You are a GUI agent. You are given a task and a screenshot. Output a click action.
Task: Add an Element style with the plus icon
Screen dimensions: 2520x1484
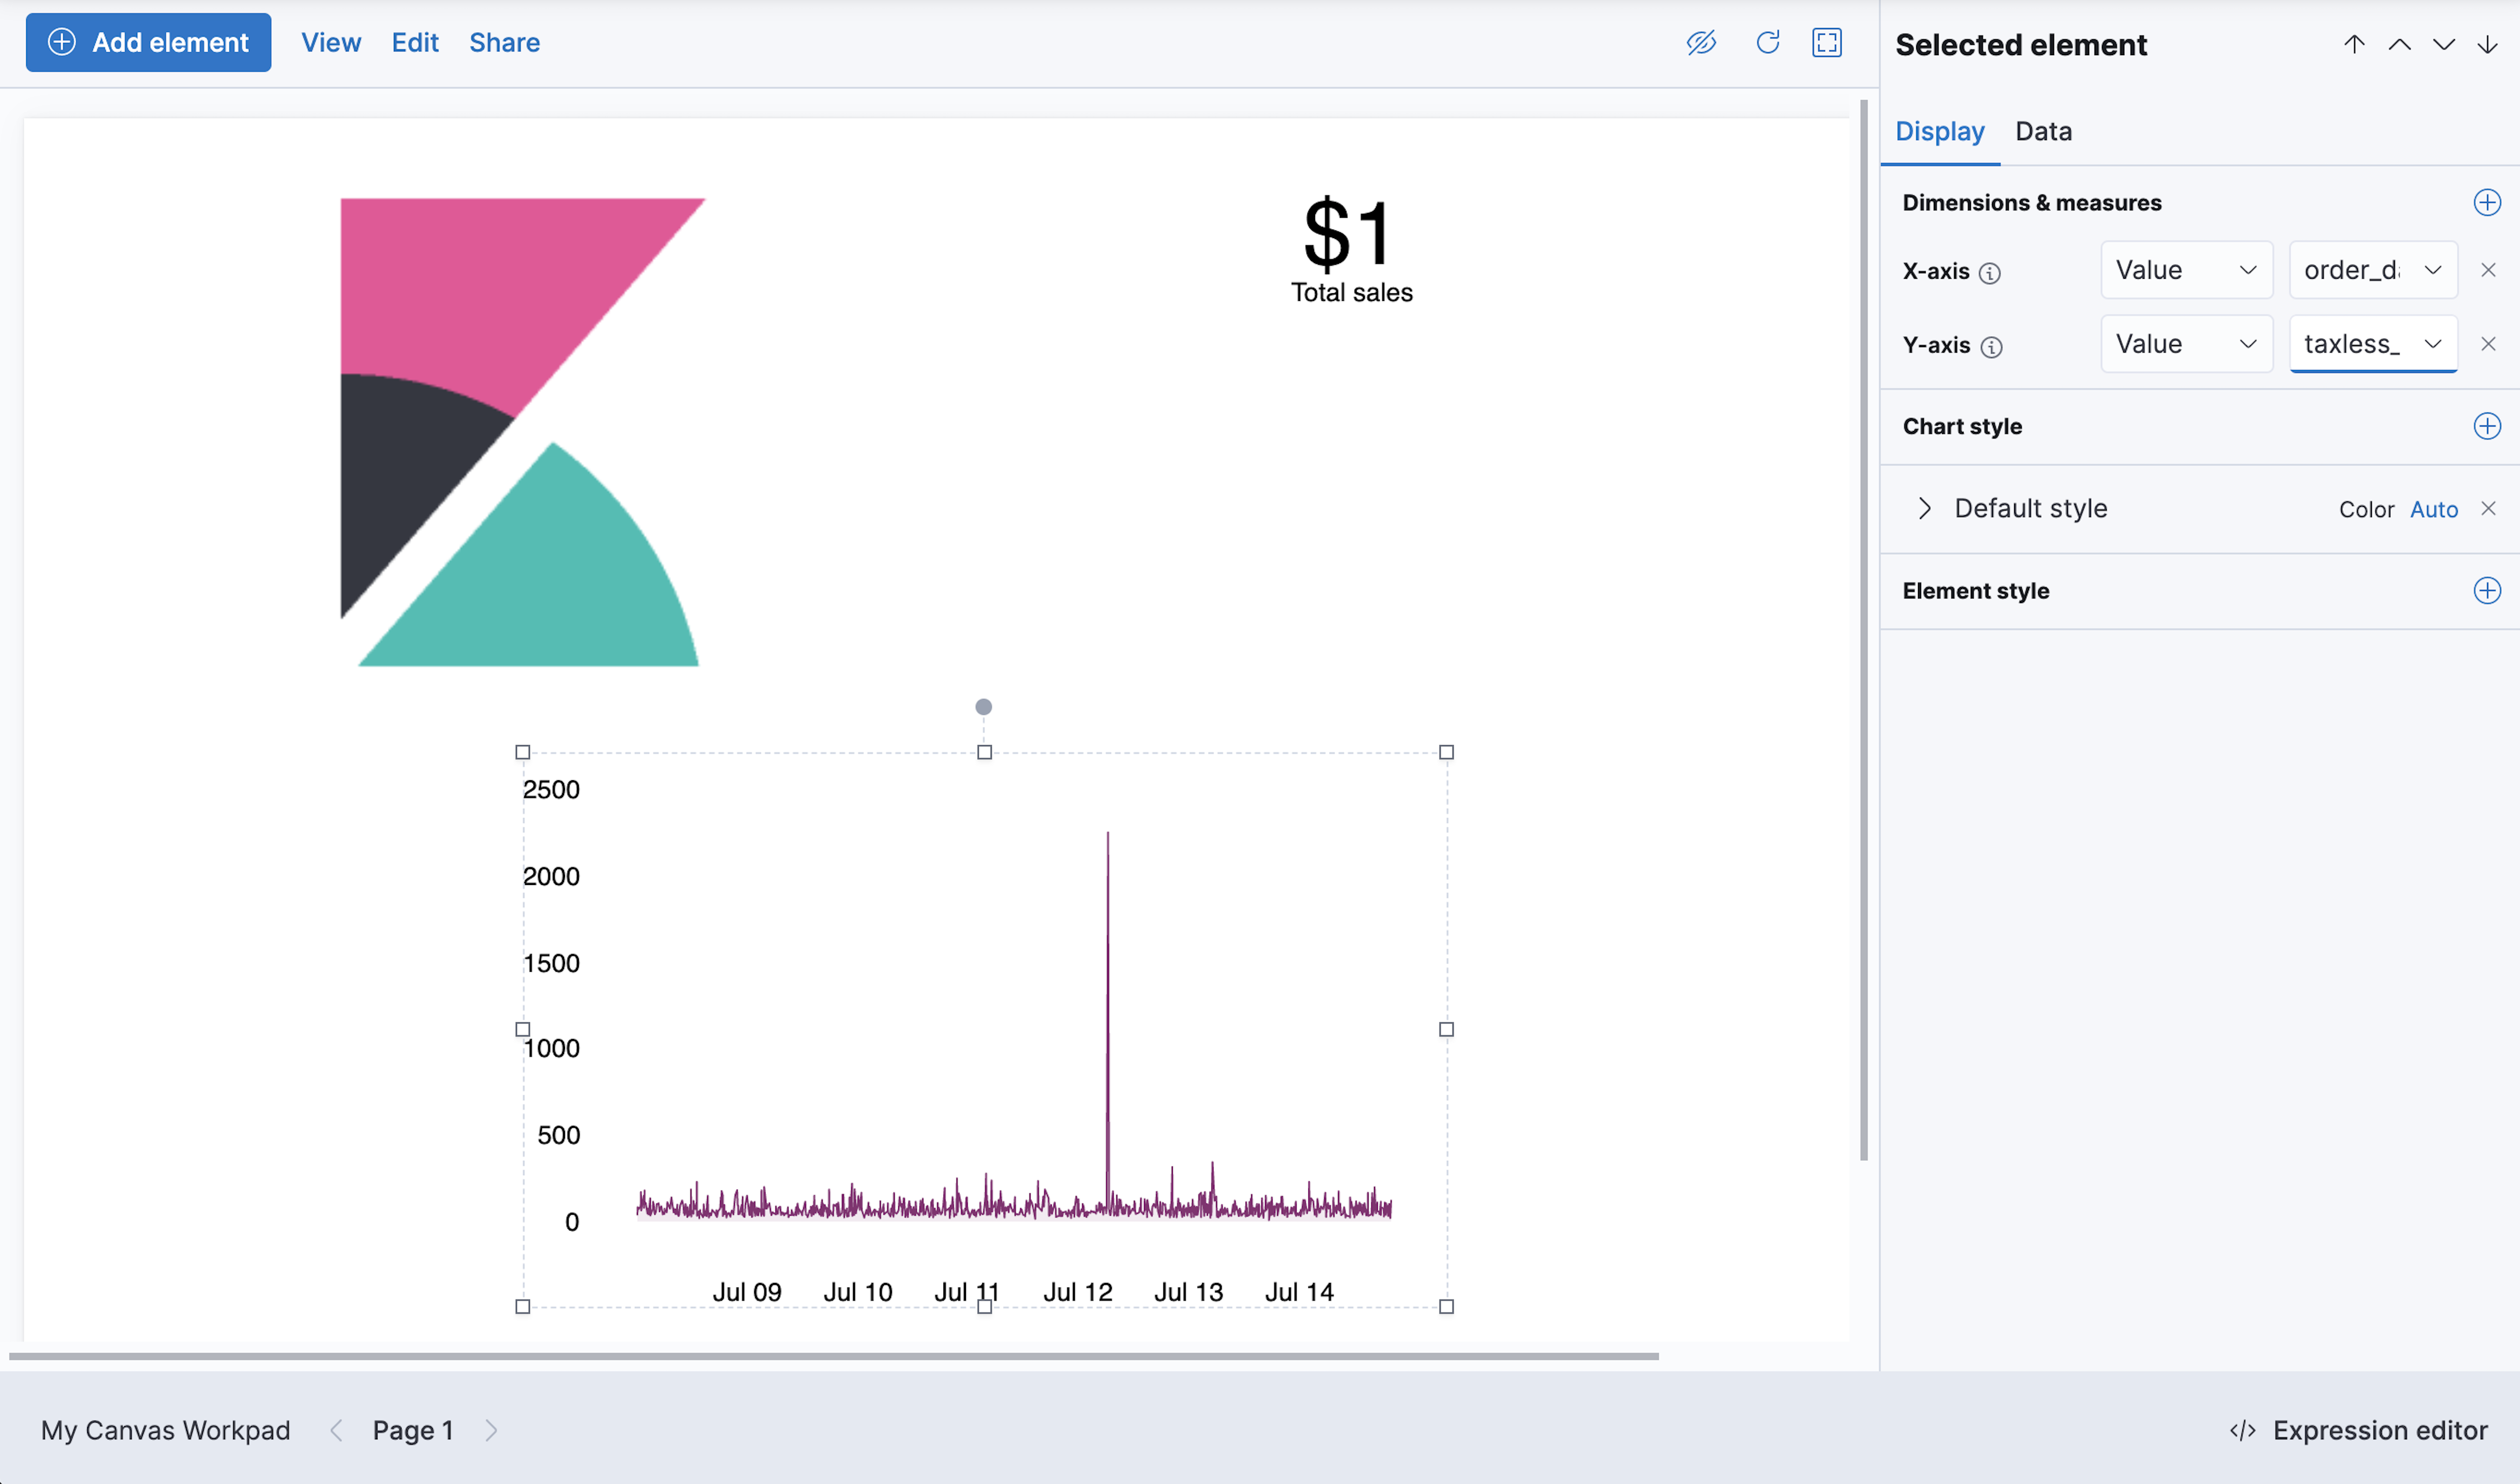pyautogui.click(x=2487, y=590)
